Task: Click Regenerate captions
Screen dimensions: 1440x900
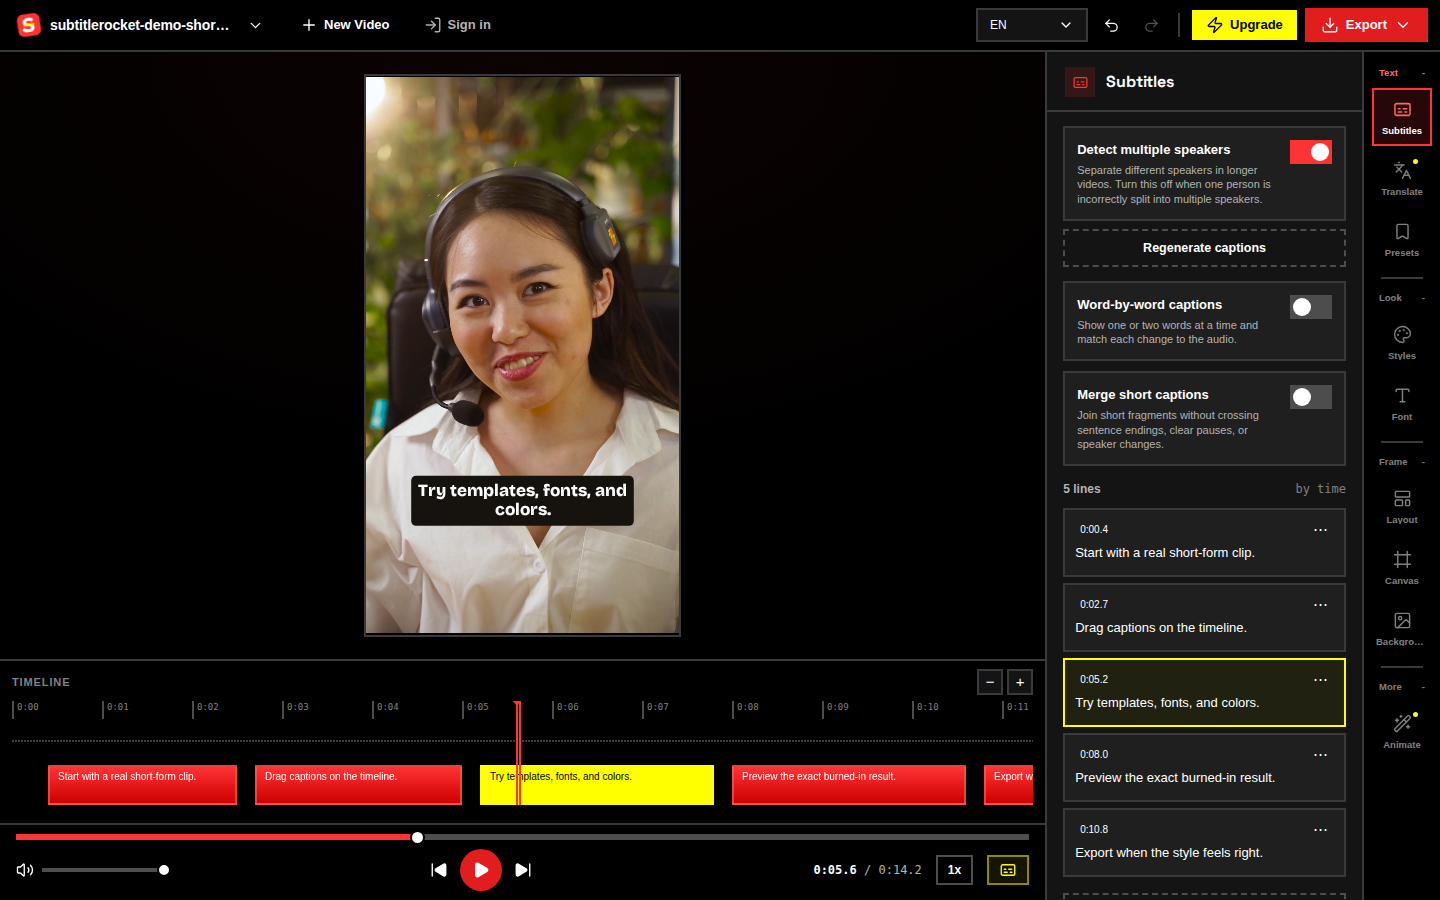Action: pos(1204,248)
